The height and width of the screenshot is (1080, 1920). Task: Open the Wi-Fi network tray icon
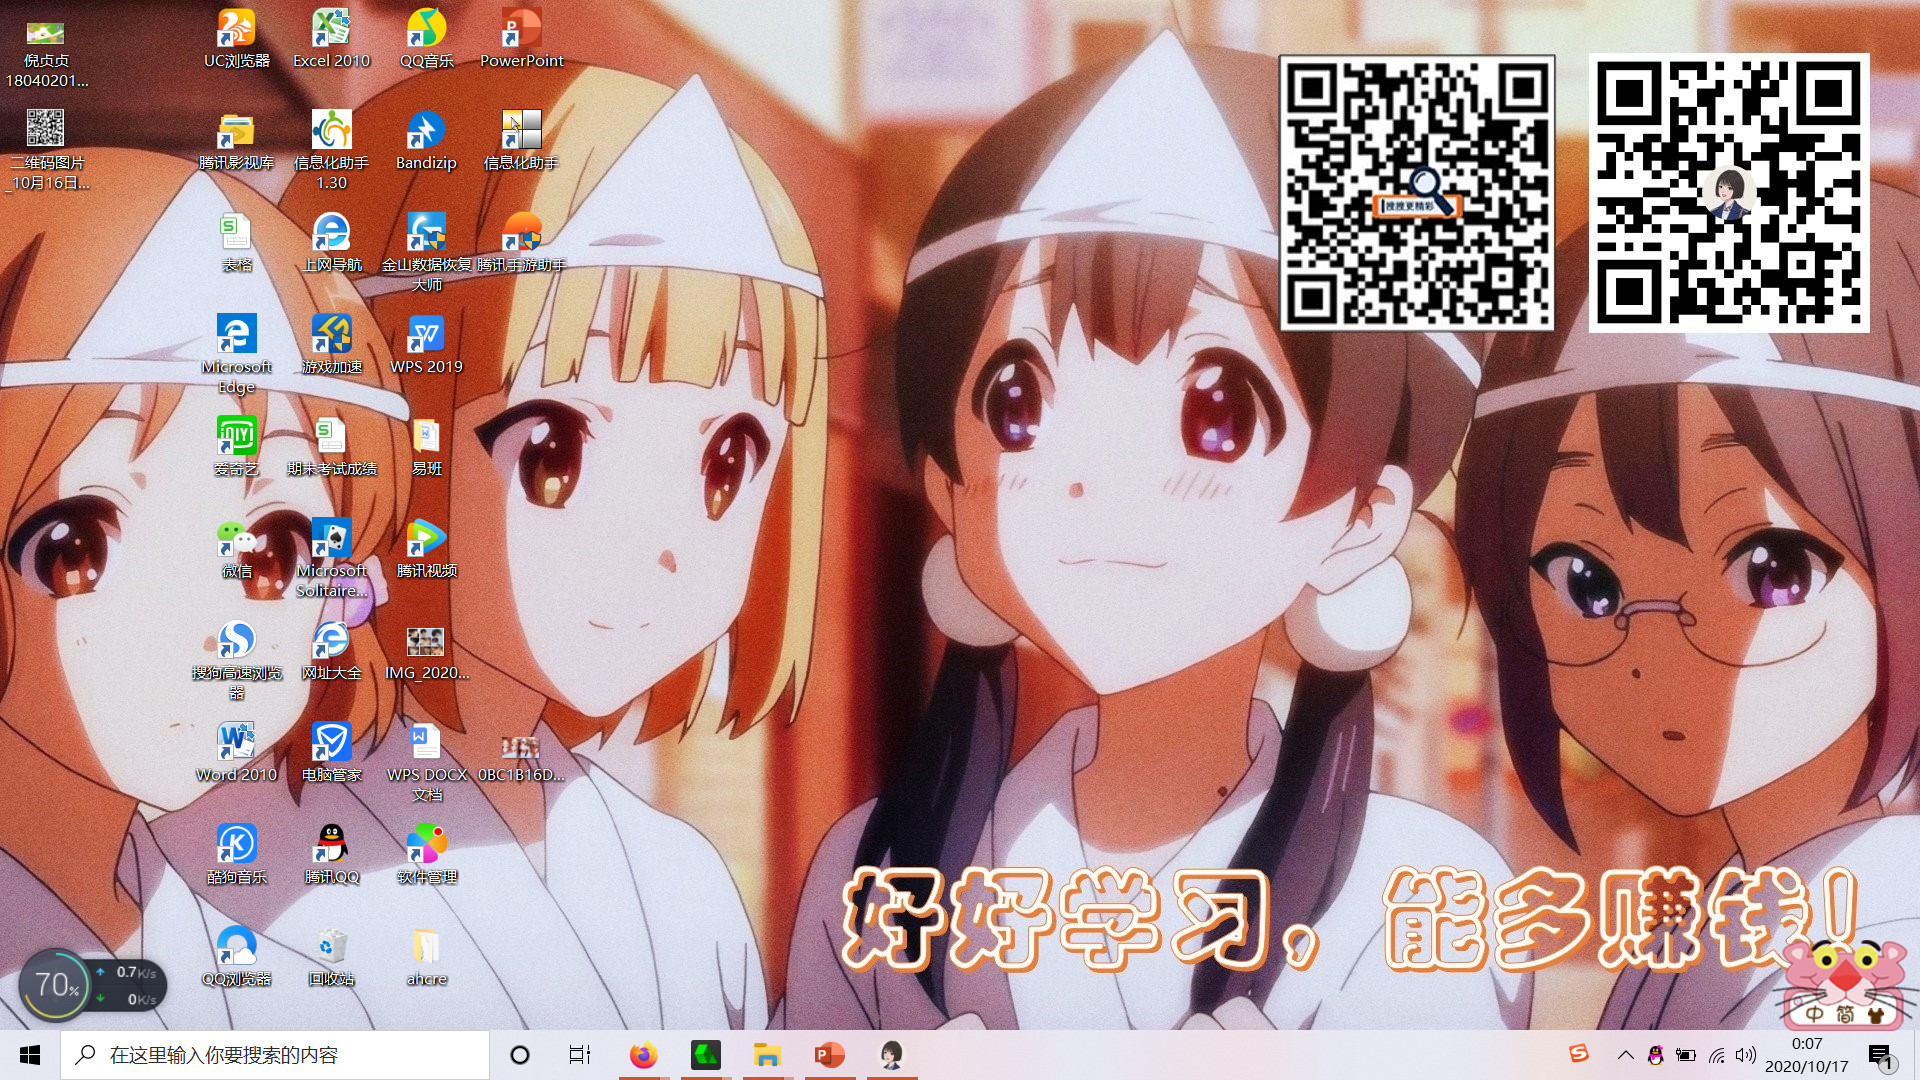pyautogui.click(x=1717, y=1055)
